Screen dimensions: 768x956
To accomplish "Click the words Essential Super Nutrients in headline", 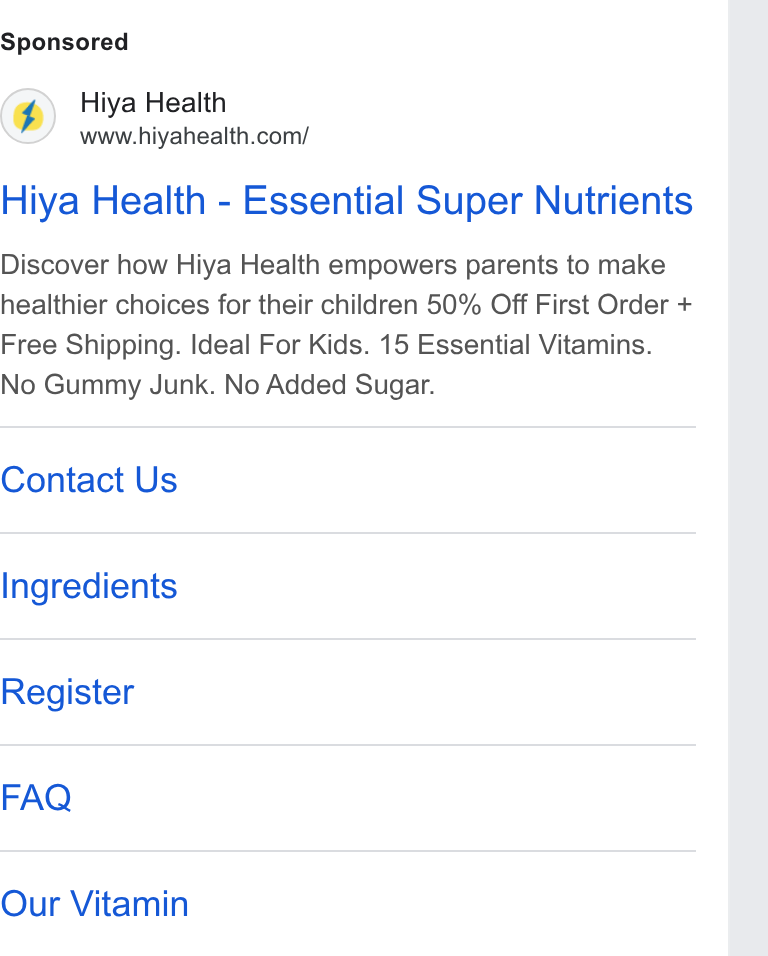I will pyautogui.click(x=468, y=201).
